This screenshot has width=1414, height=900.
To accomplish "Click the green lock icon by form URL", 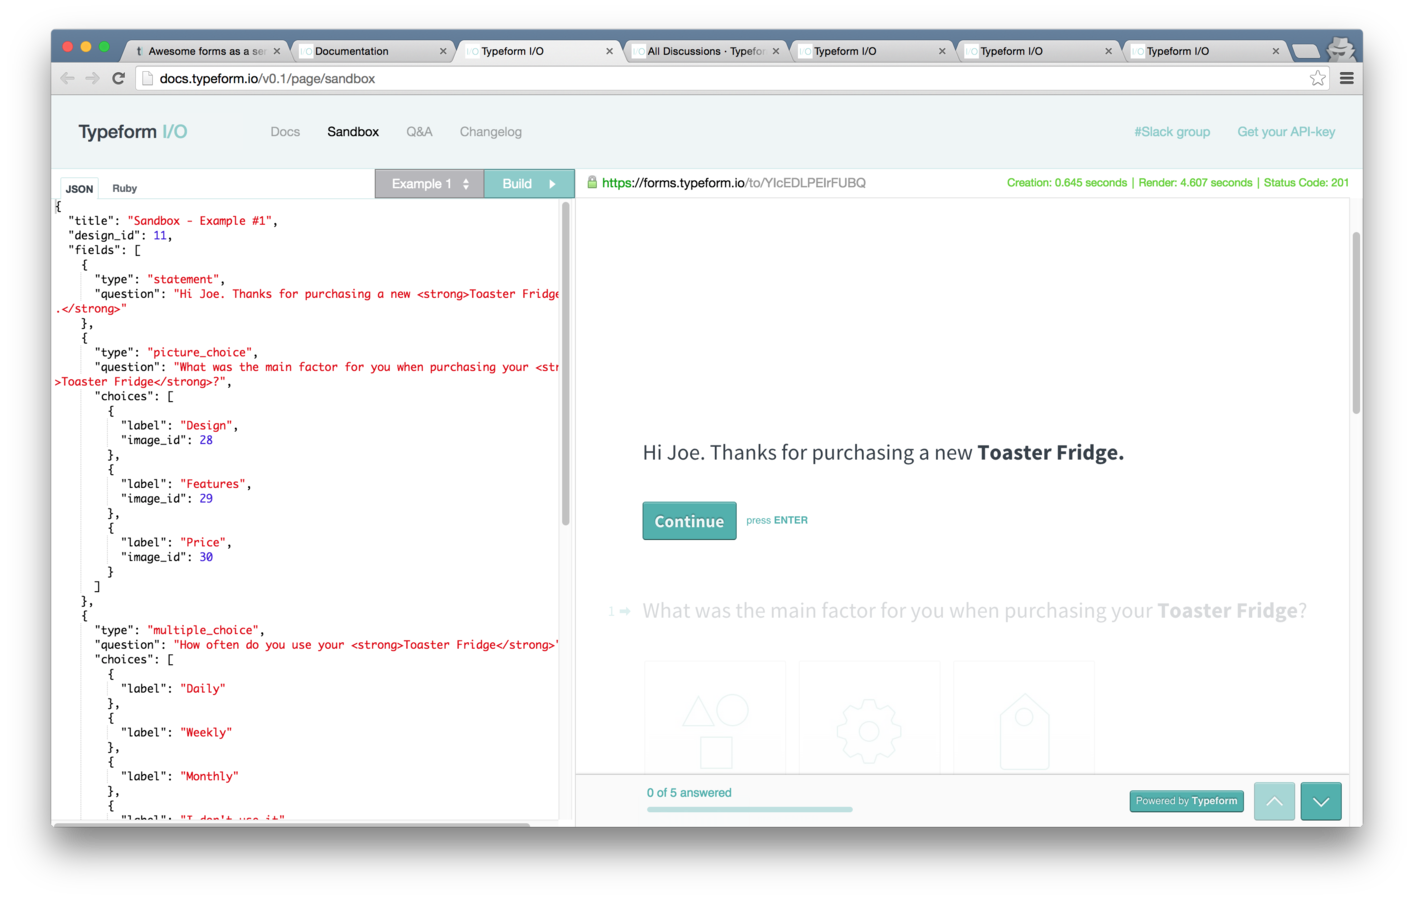I will tap(592, 182).
